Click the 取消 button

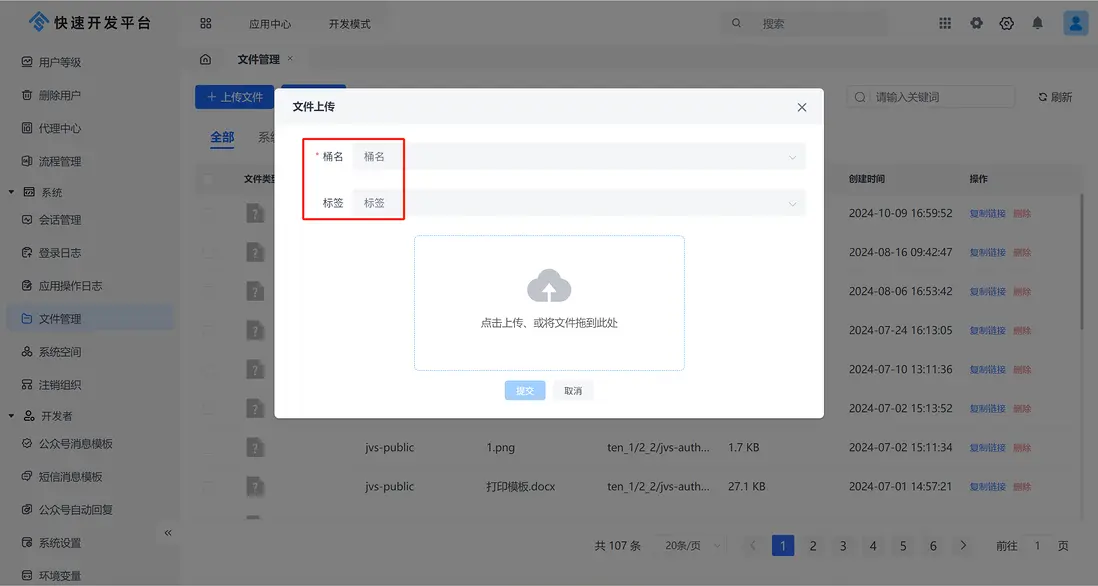(x=573, y=391)
